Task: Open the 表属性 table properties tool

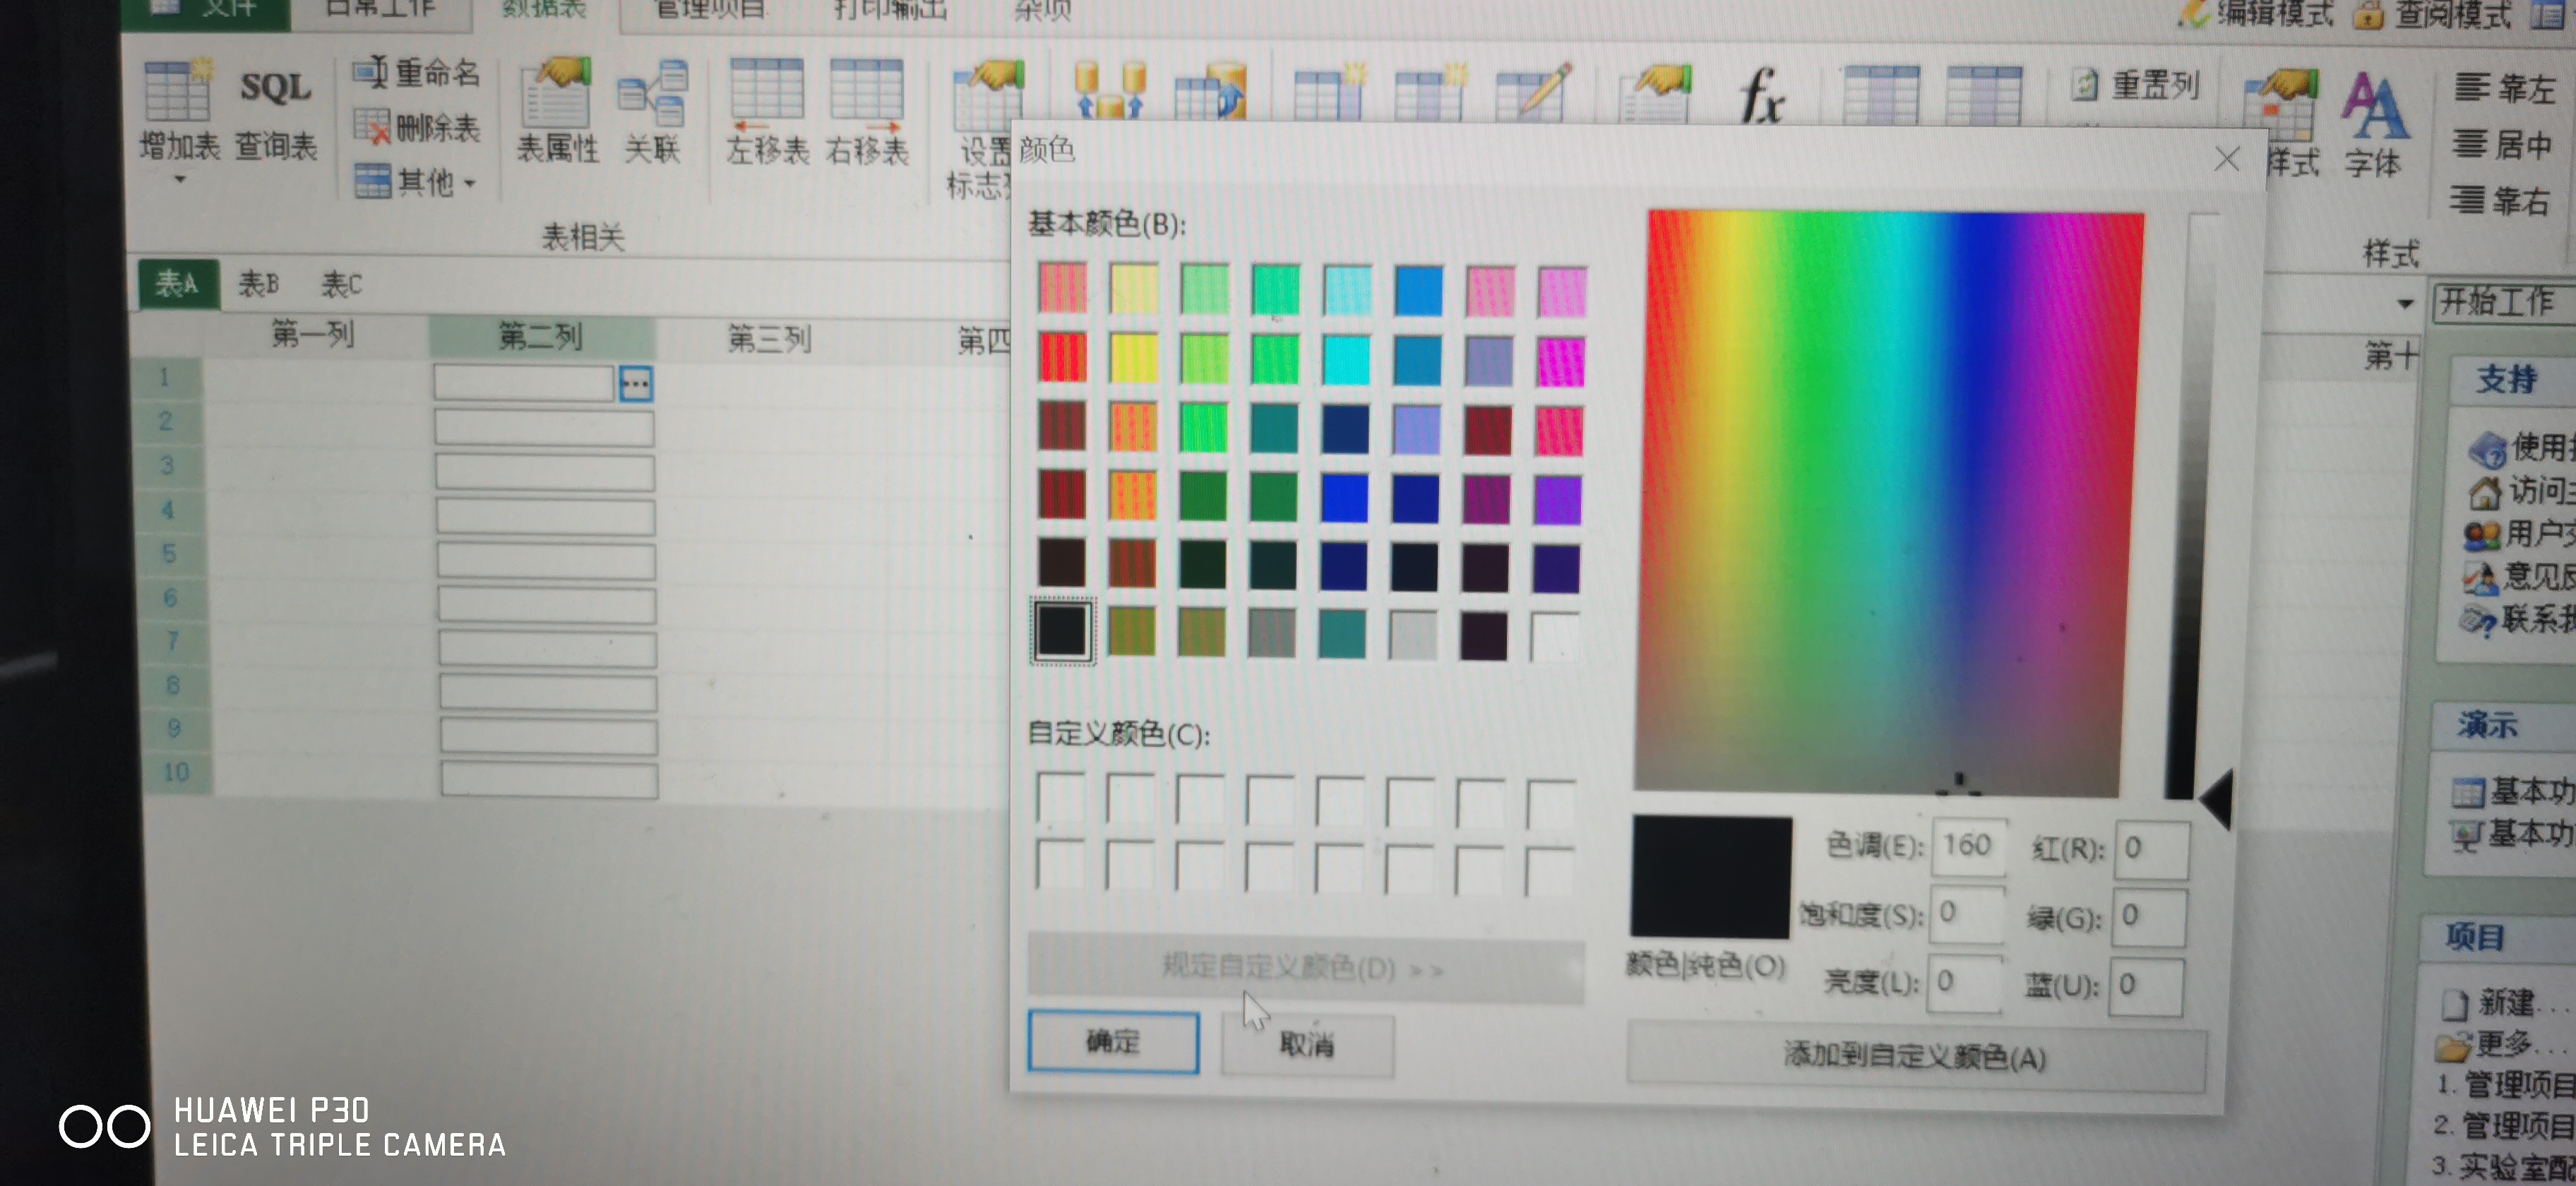Action: click(x=556, y=110)
